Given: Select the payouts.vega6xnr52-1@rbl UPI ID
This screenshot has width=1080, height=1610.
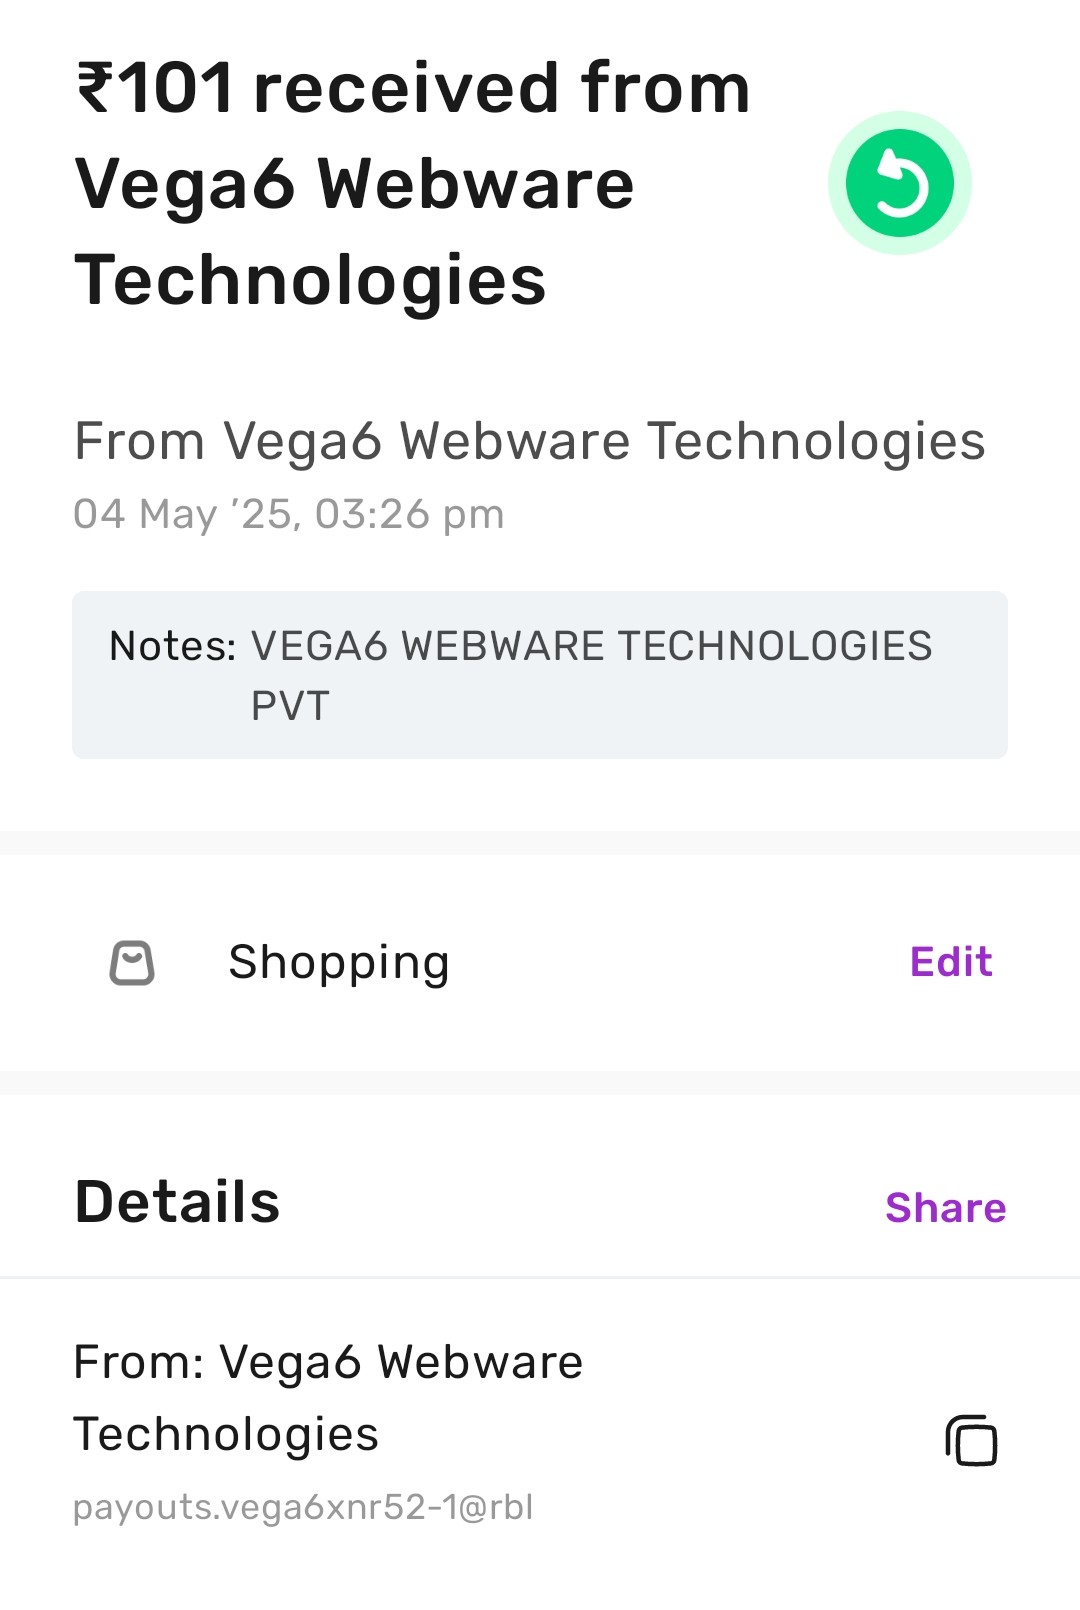Looking at the screenshot, I should (303, 1507).
